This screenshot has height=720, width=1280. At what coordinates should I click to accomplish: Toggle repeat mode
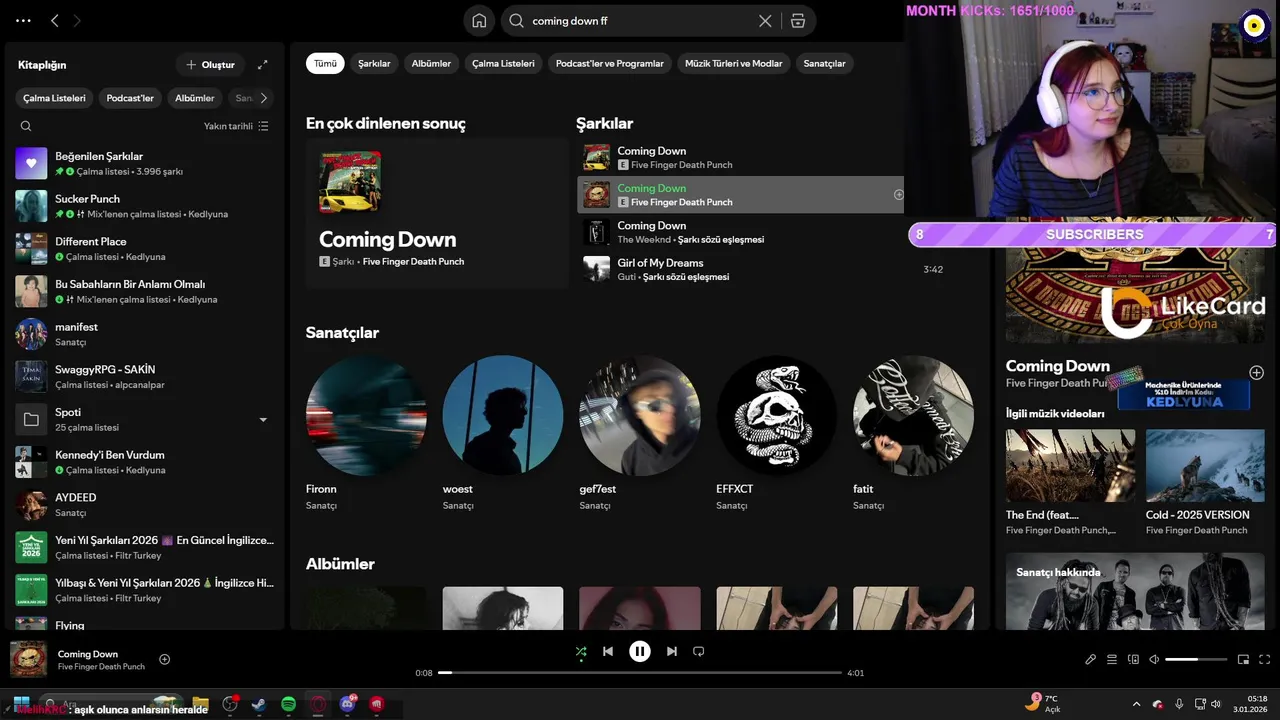699,651
